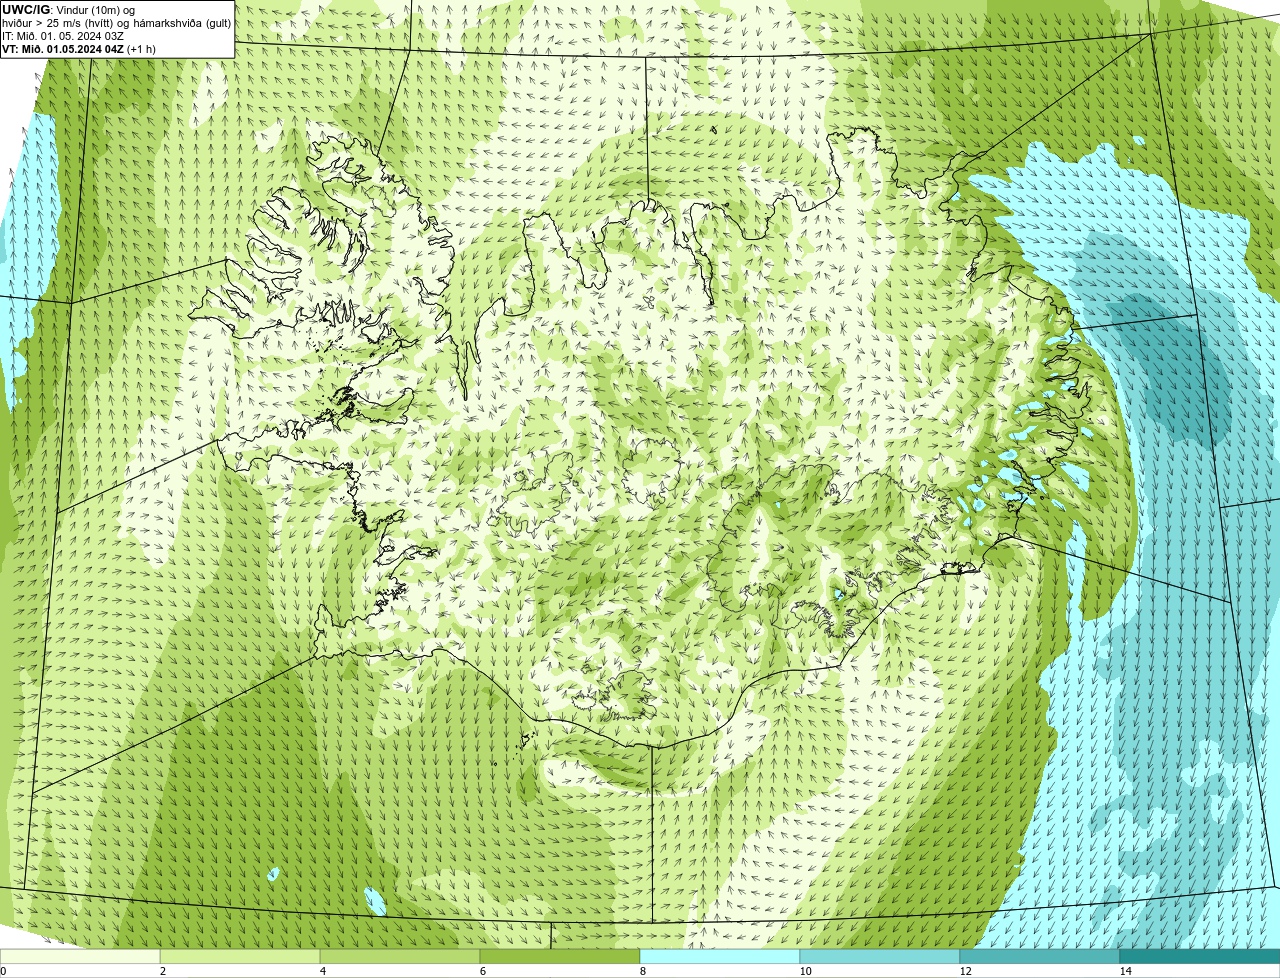Click the legend value label '4'
Viewport: 1280px width, 978px height.
click(x=322, y=971)
